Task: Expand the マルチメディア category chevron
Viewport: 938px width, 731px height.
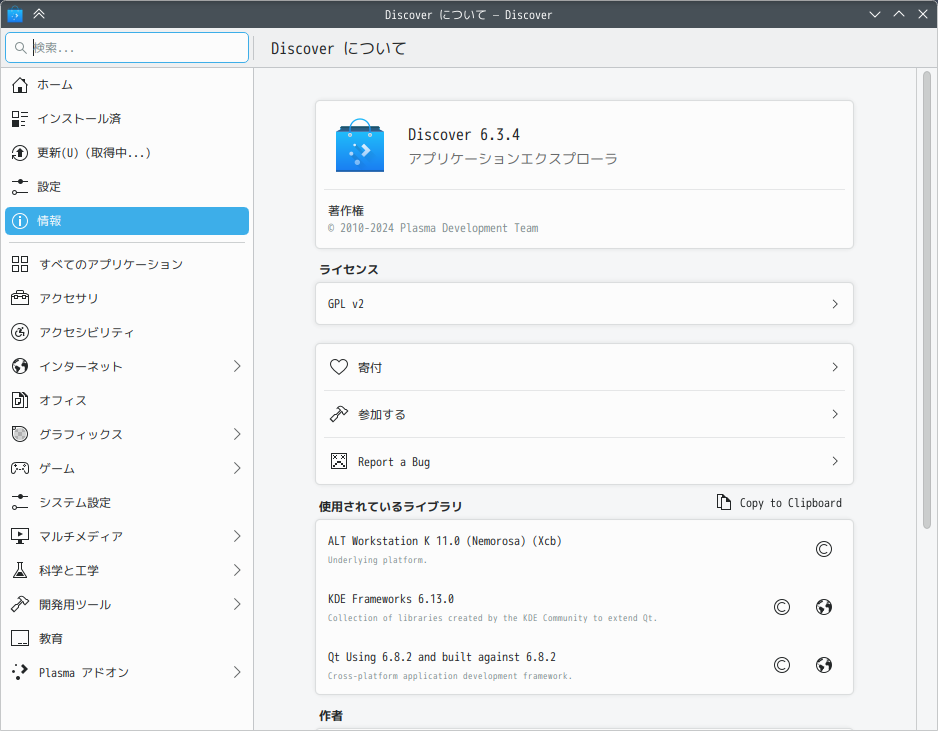Action: click(x=237, y=536)
